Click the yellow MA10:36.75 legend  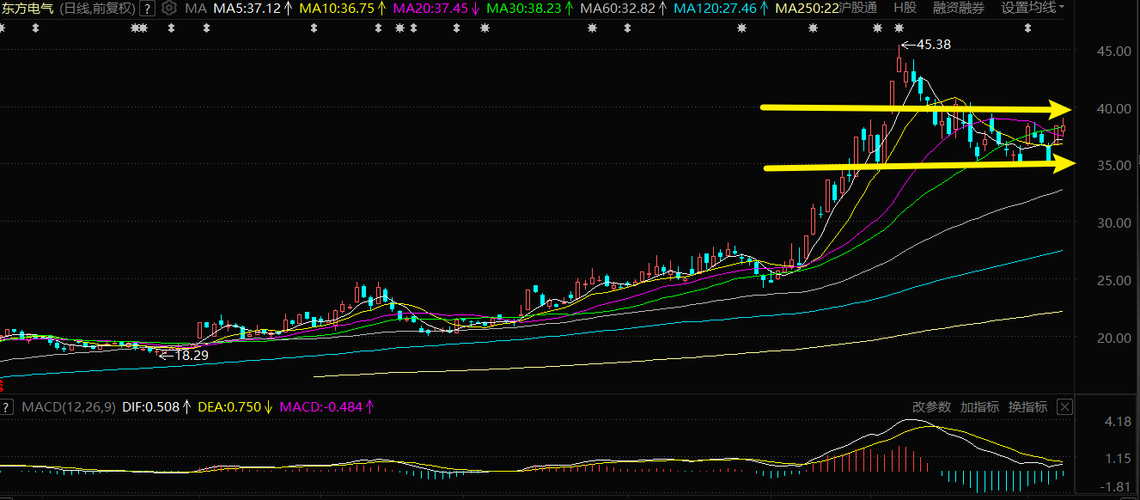pyautogui.click(x=343, y=9)
